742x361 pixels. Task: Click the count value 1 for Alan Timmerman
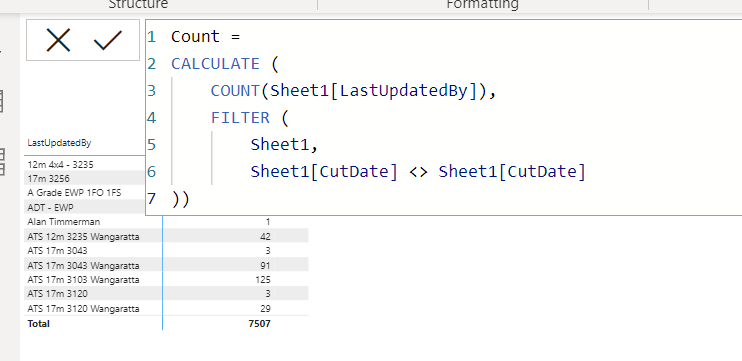tap(268, 221)
